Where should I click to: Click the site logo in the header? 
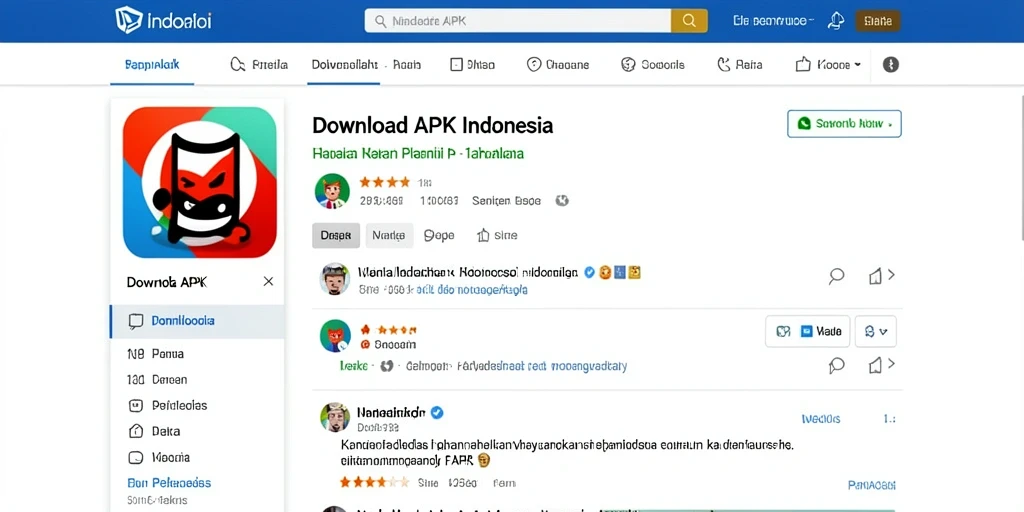pos(163,20)
